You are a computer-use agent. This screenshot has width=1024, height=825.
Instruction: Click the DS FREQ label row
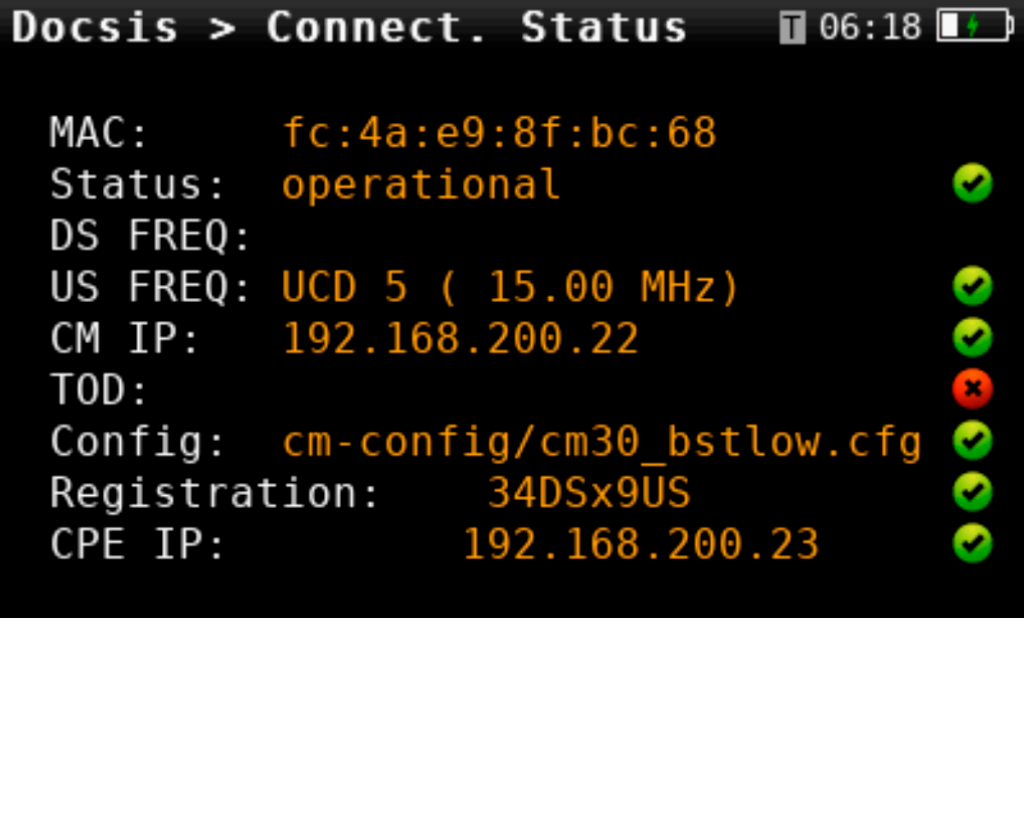click(x=150, y=236)
